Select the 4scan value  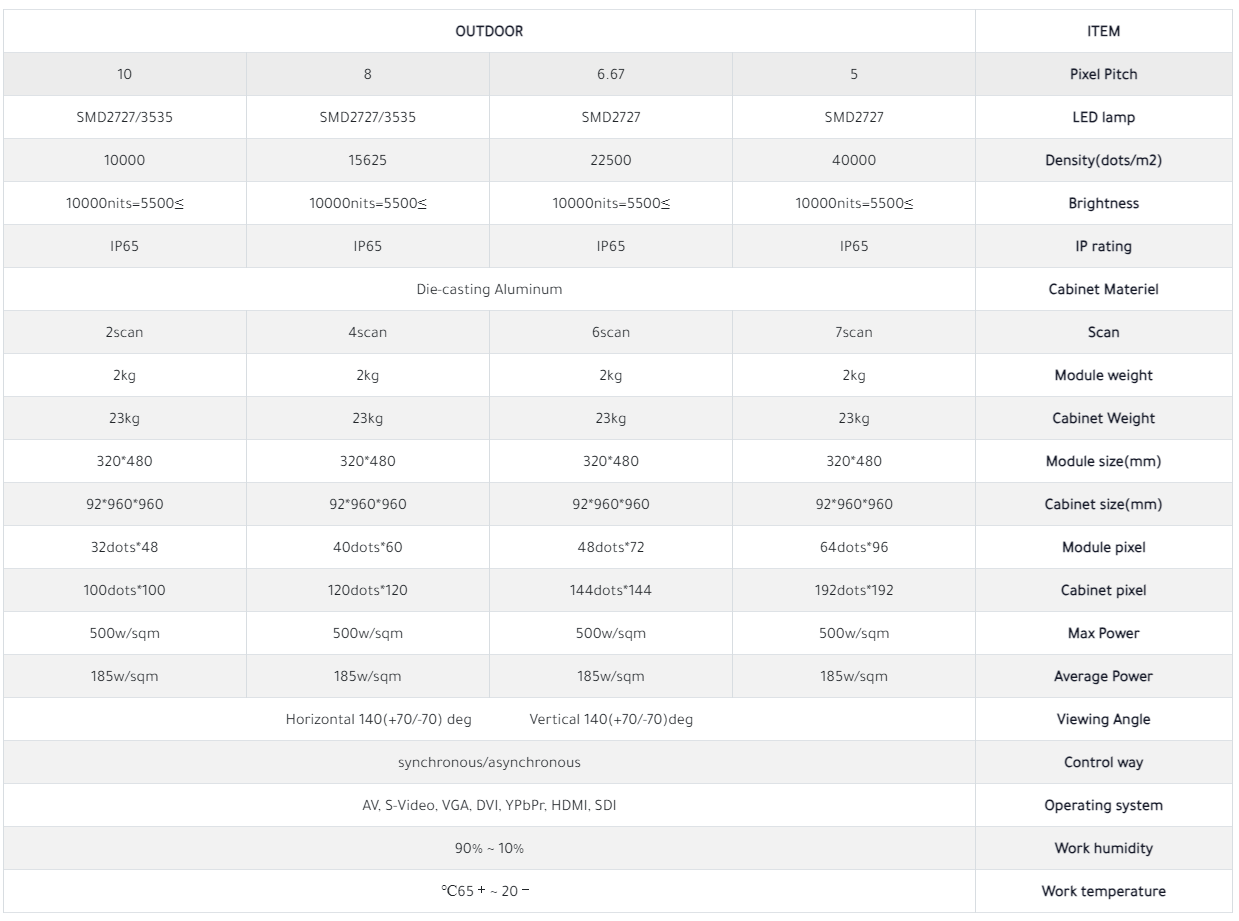coord(368,332)
